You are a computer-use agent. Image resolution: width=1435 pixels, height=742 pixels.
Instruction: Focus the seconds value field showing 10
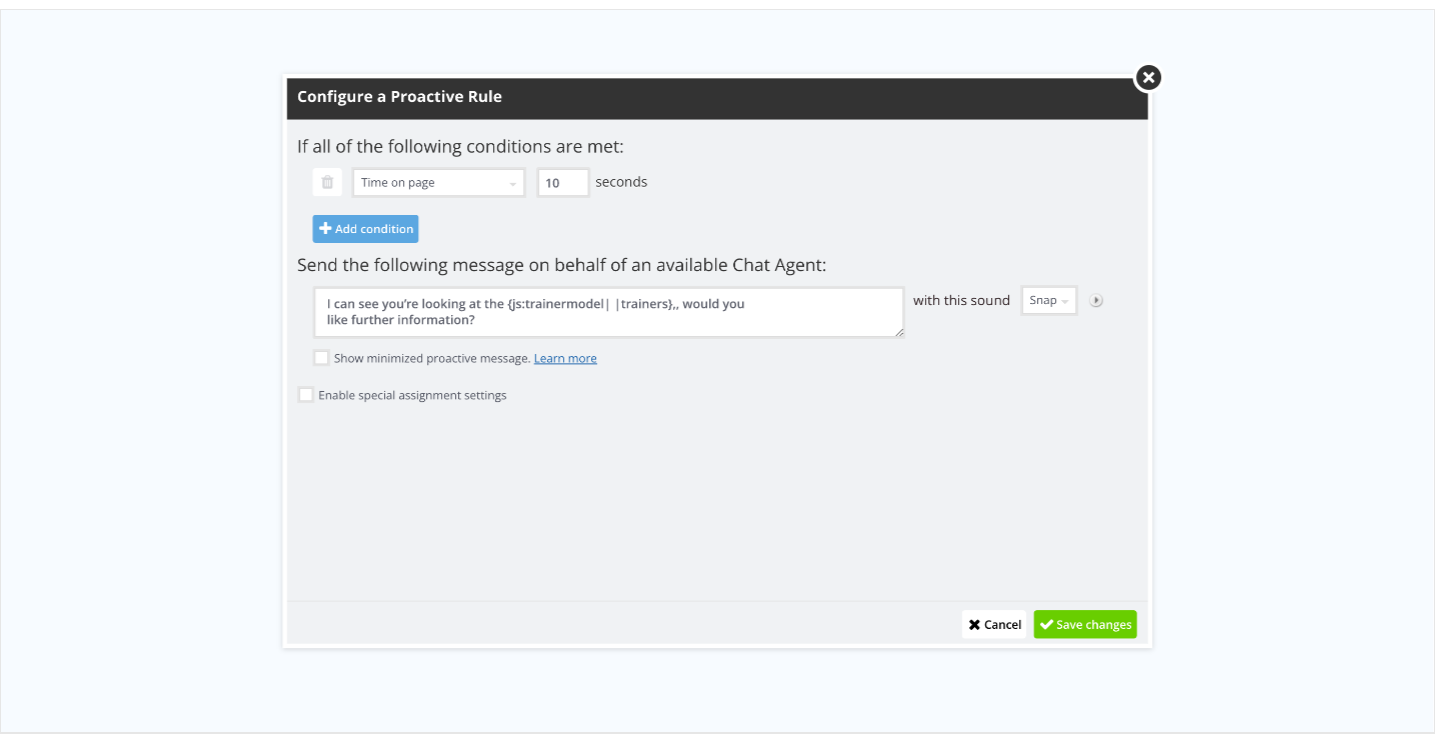click(x=562, y=183)
